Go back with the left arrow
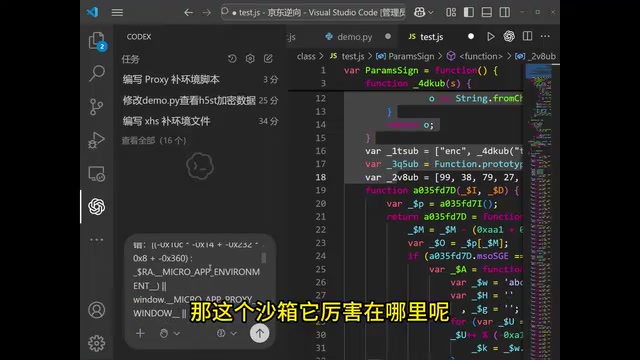640x360 pixels. click(x=188, y=13)
